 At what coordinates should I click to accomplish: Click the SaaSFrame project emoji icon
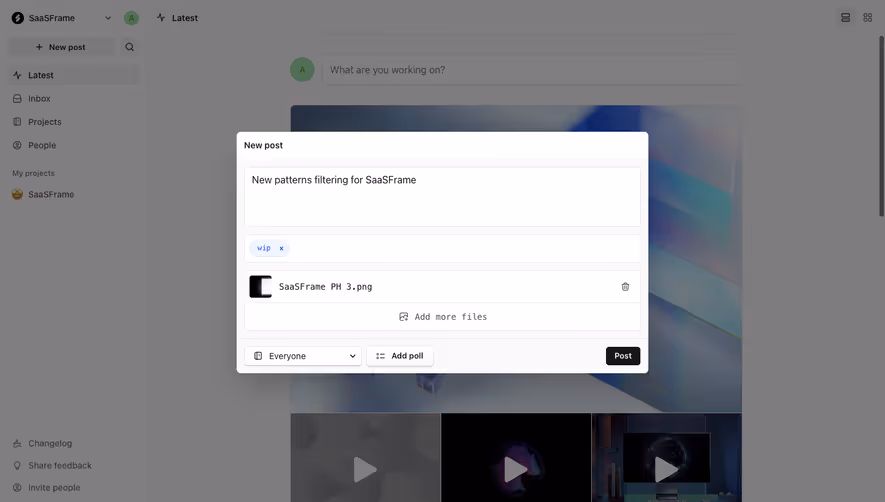point(17,194)
